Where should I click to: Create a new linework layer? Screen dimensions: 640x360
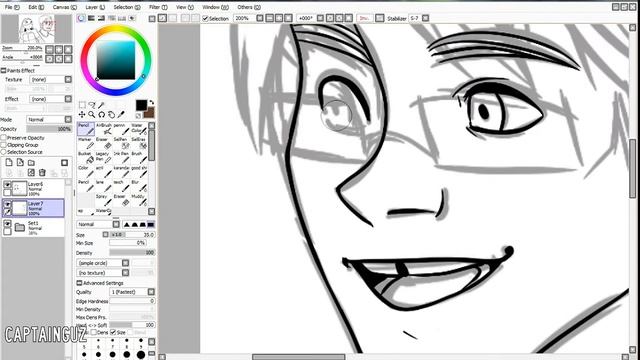20,162
